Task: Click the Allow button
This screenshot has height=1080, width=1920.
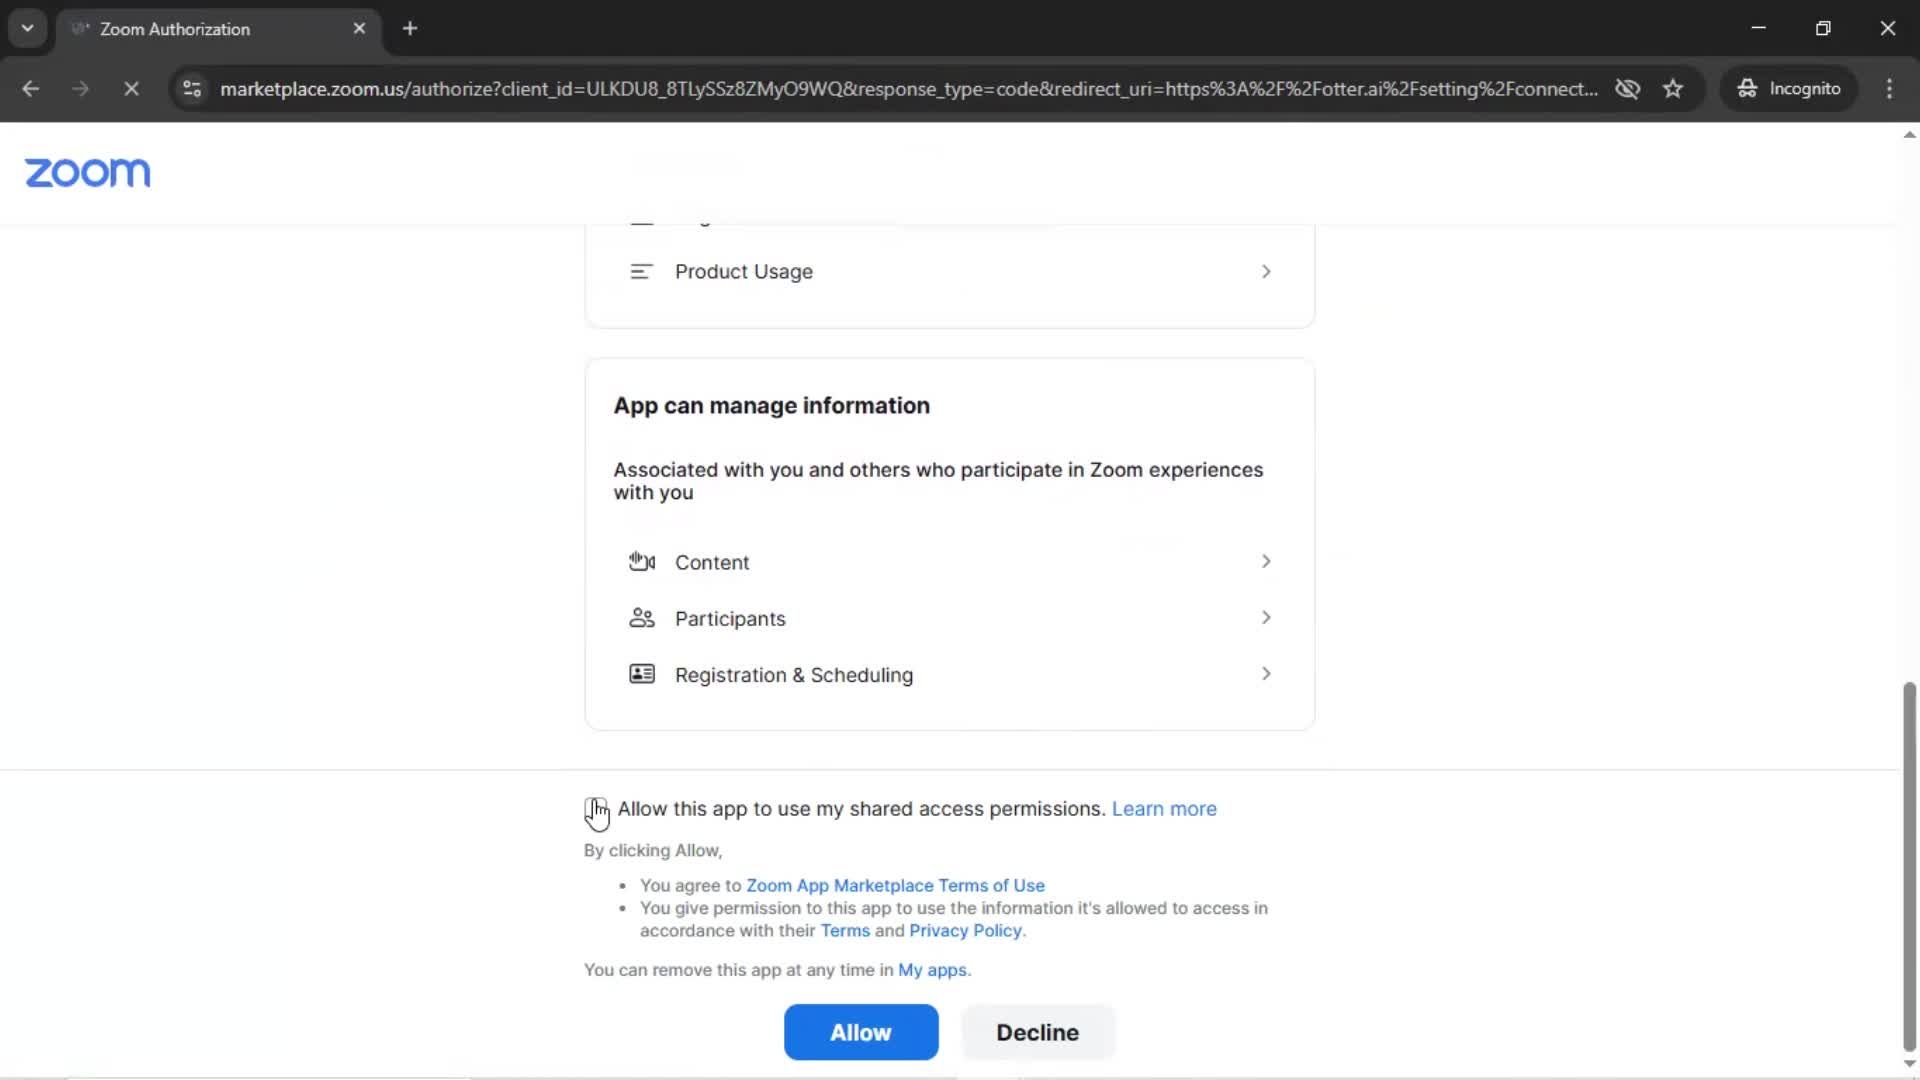Action: [861, 1032]
